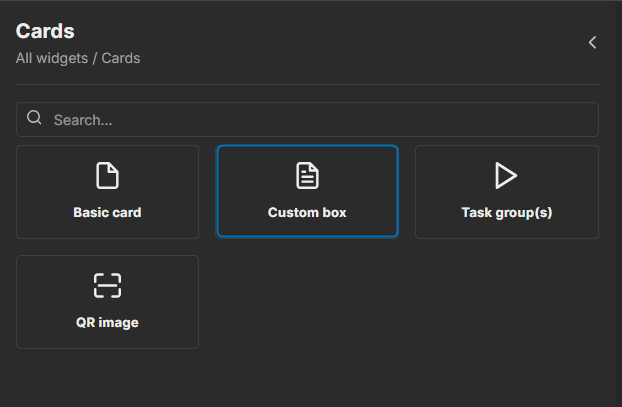Click the QR image scan icon
Image resolution: width=622 pixels, height=407 pixels.
click(107, 286)
